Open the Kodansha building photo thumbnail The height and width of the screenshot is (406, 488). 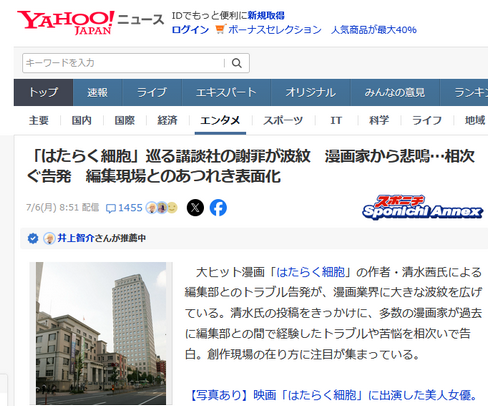point(101,333)
